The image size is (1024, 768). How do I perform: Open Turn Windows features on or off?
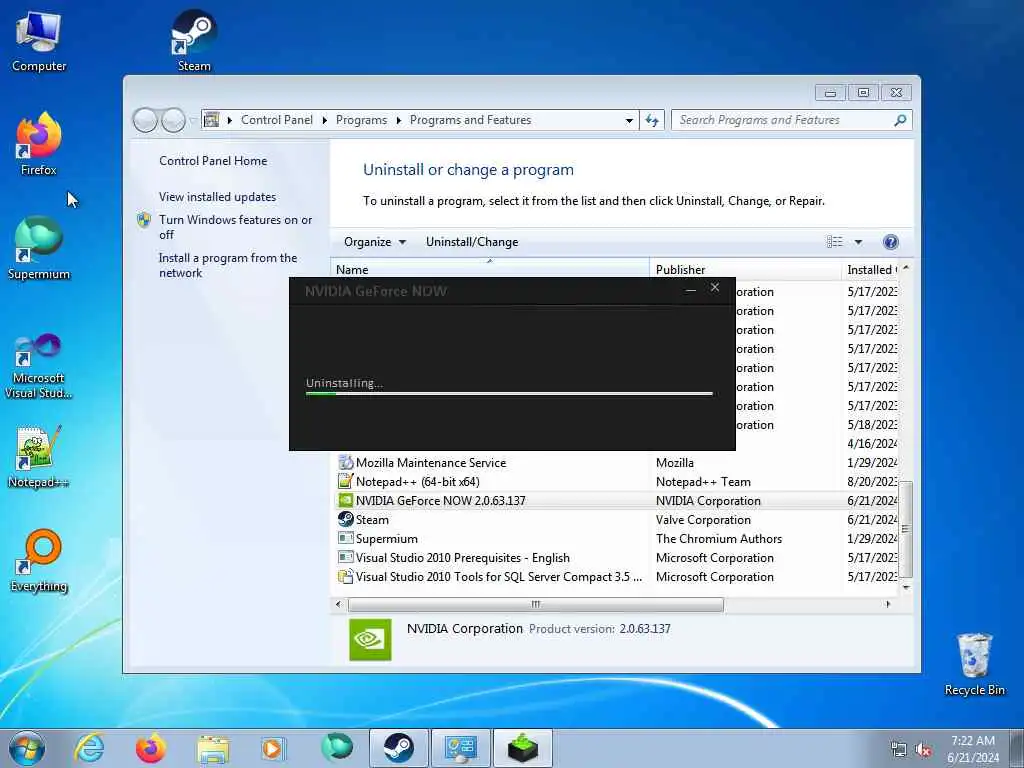click(x=235, y=227)
